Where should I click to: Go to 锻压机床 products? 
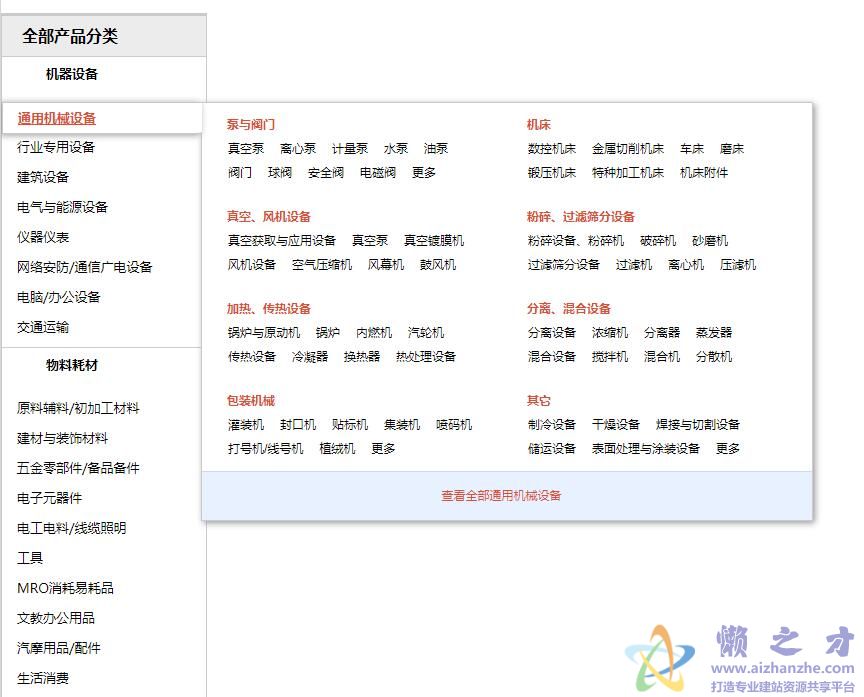click(552, 172)
